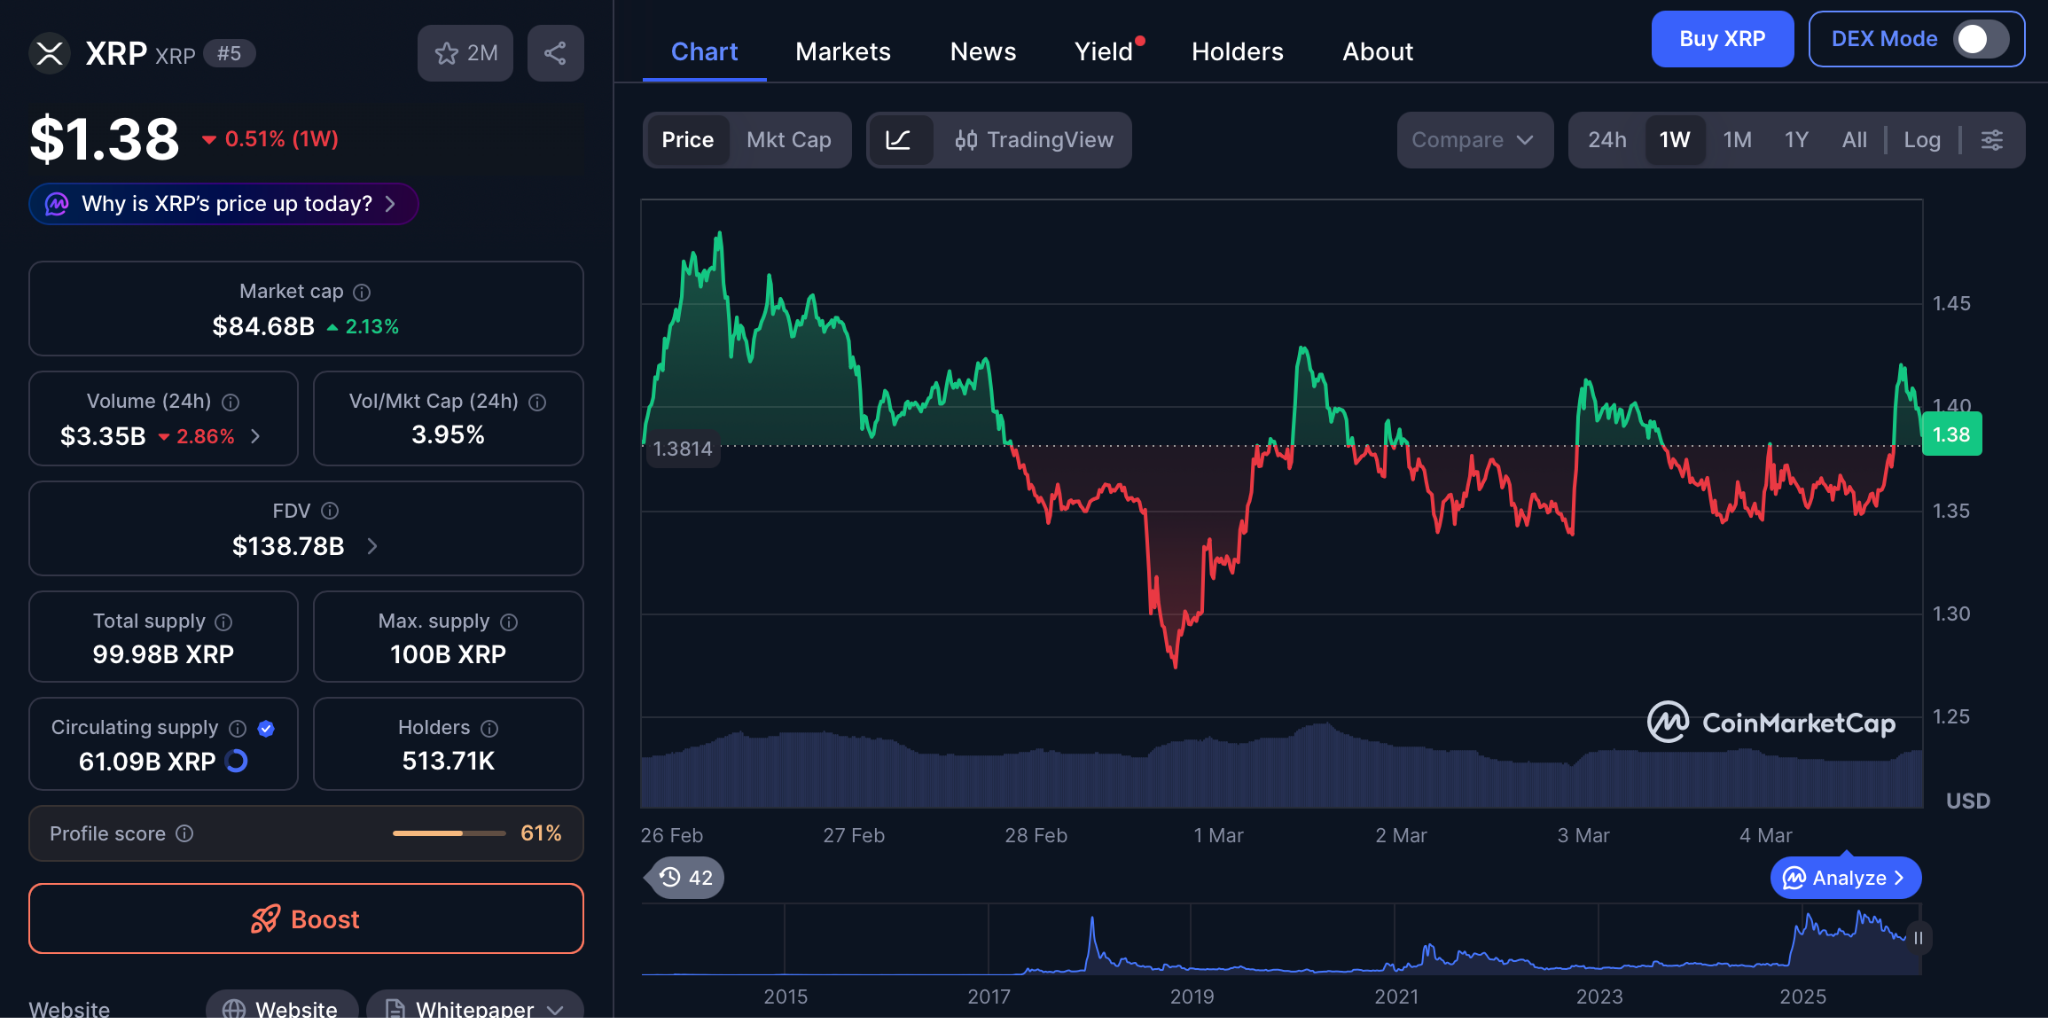This screenshot has width=2048, height=1018.
Task: Open the Compare dropdown
Action: pyautogui.click(x=1473, y=140)
